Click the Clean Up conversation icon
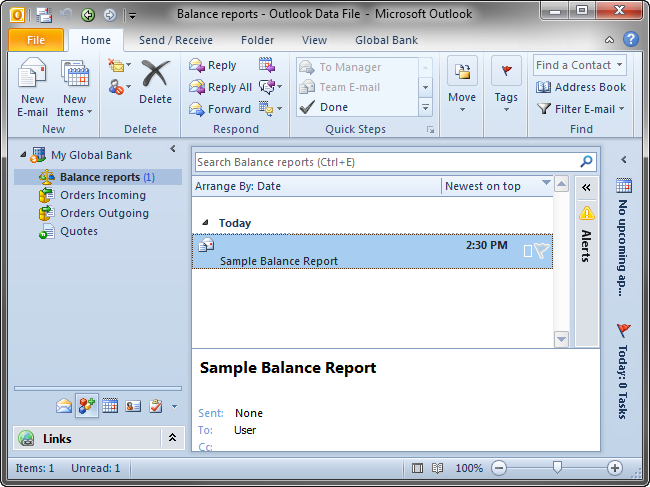This screenshot has width=650, height=487. pos(116,65)
